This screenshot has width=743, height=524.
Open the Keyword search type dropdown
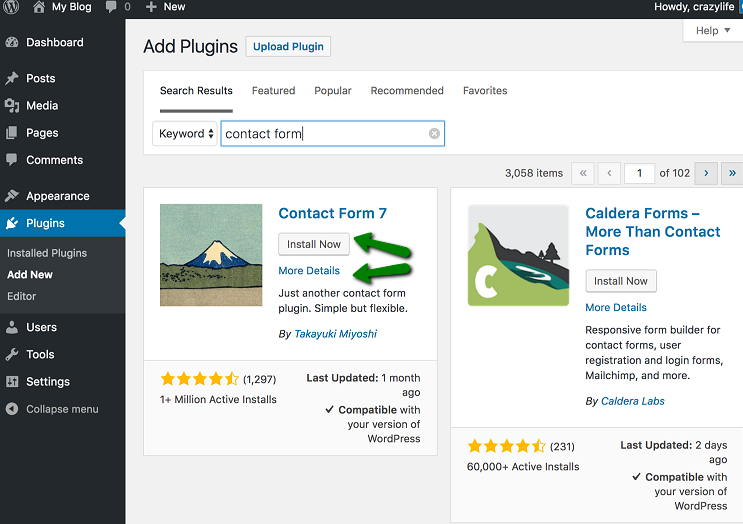click(185, 134)
